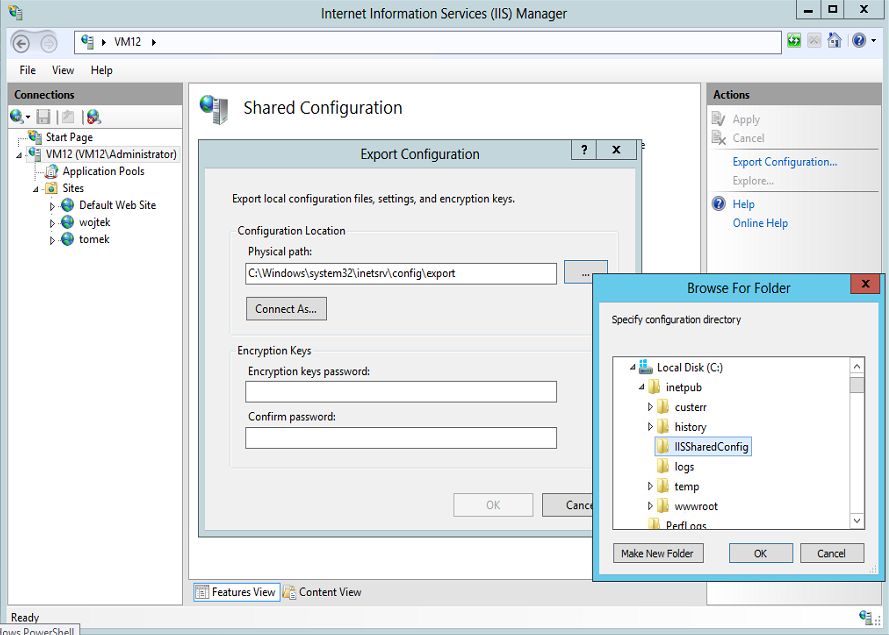889x635 pixels.
Task: Click Application Pools tree node
Action: [103, 171]
